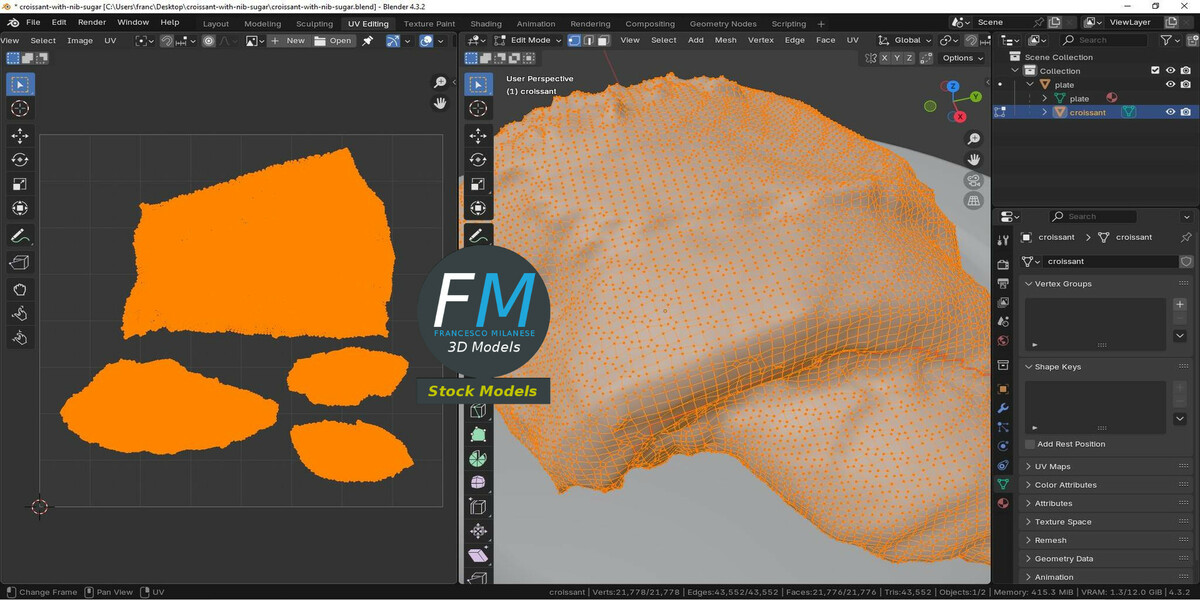This screenshot has width=1200, height=600.
Task: Toggle visibility eye of the croissant object
Action: pos(1170,112)
